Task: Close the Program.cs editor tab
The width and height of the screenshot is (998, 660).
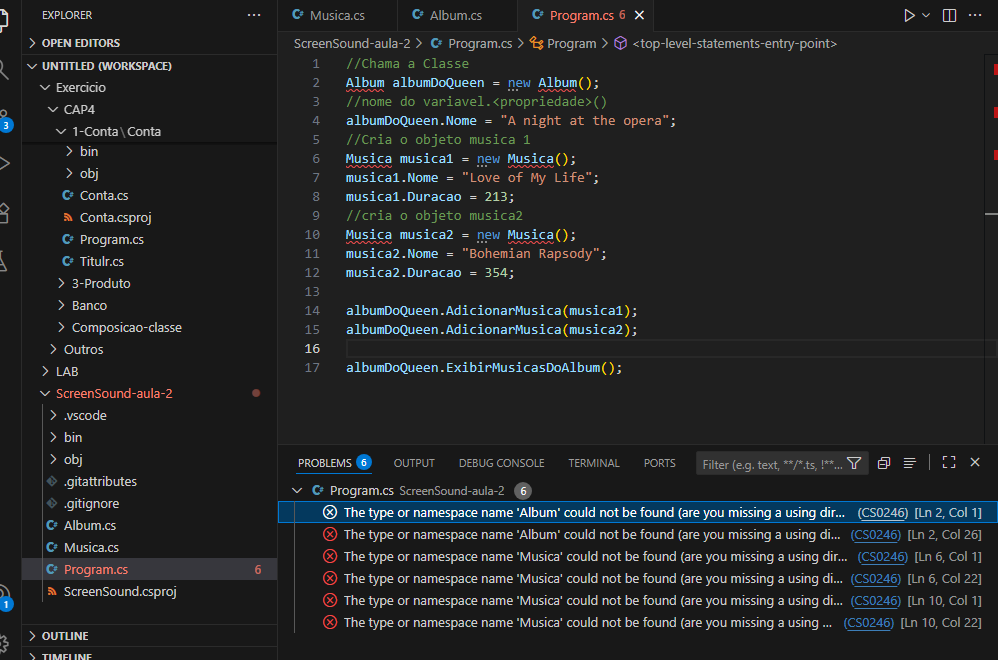Action: pos(639,16)
